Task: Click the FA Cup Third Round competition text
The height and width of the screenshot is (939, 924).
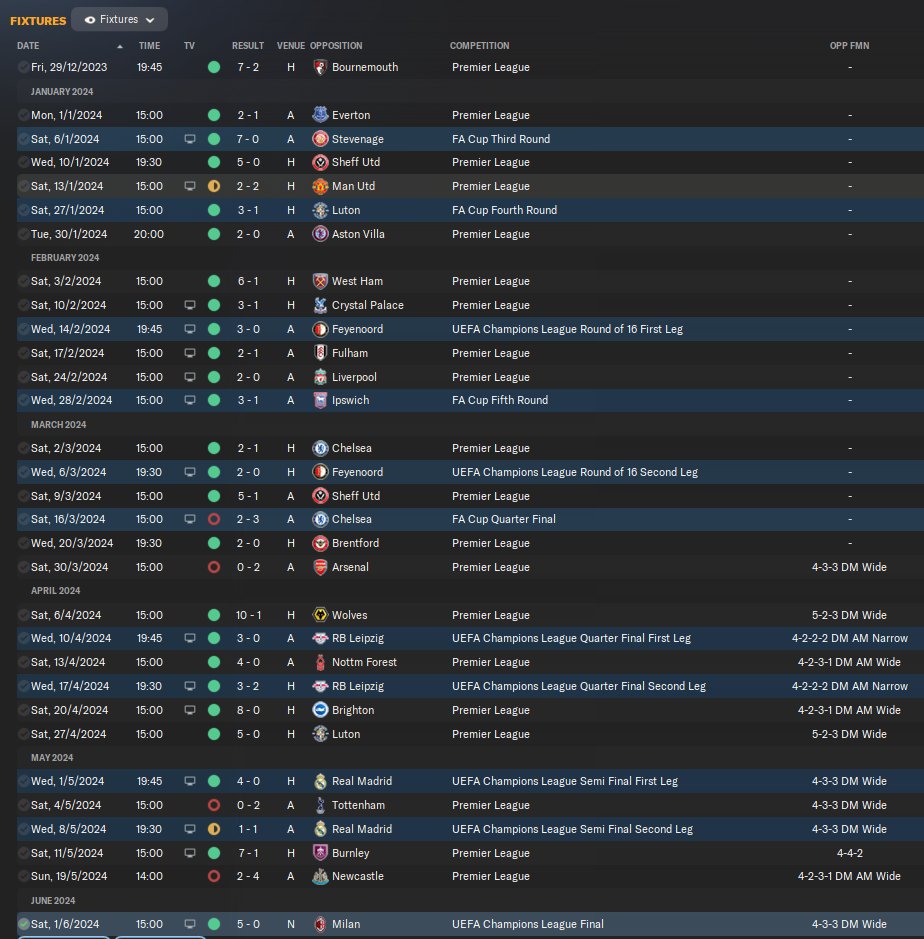Action: tap(501, 139)
